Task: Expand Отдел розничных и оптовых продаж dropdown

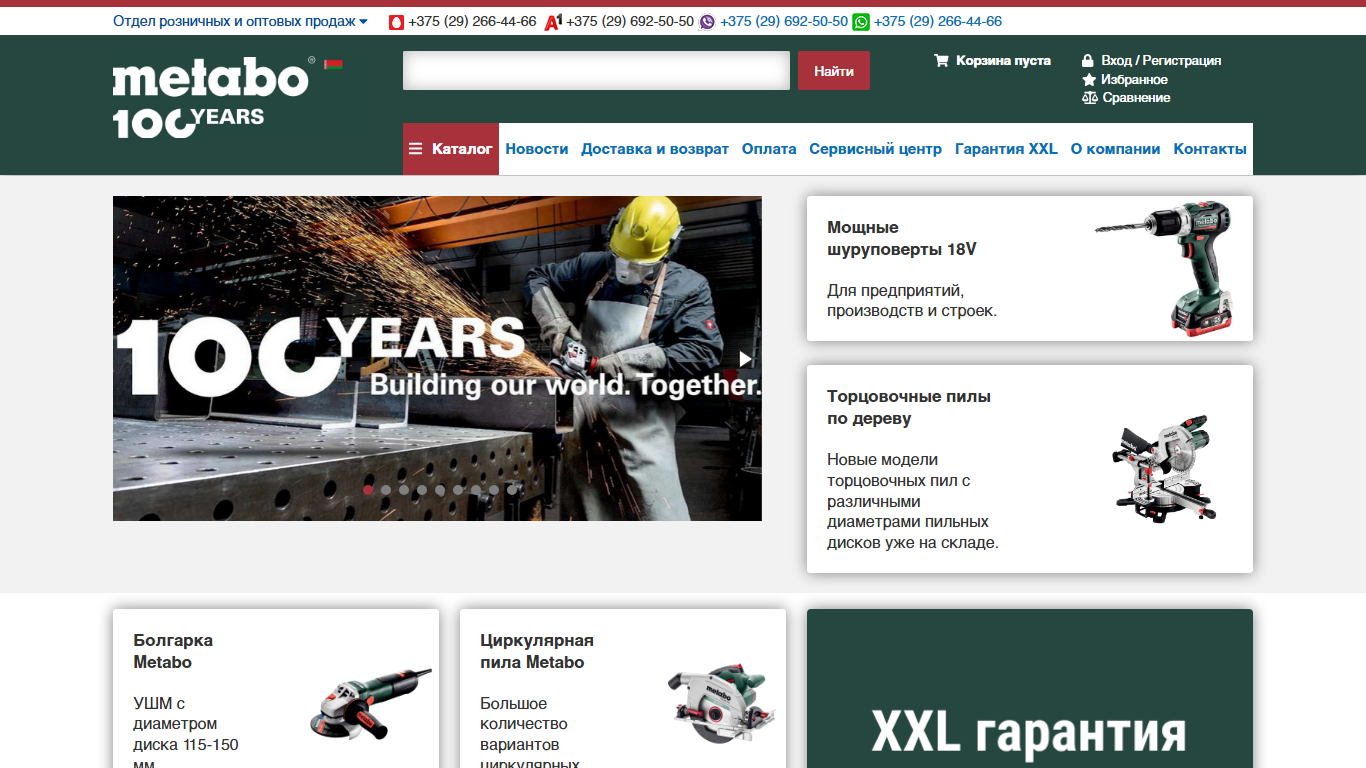Action: pyautogui.click(x=240, y=21)
